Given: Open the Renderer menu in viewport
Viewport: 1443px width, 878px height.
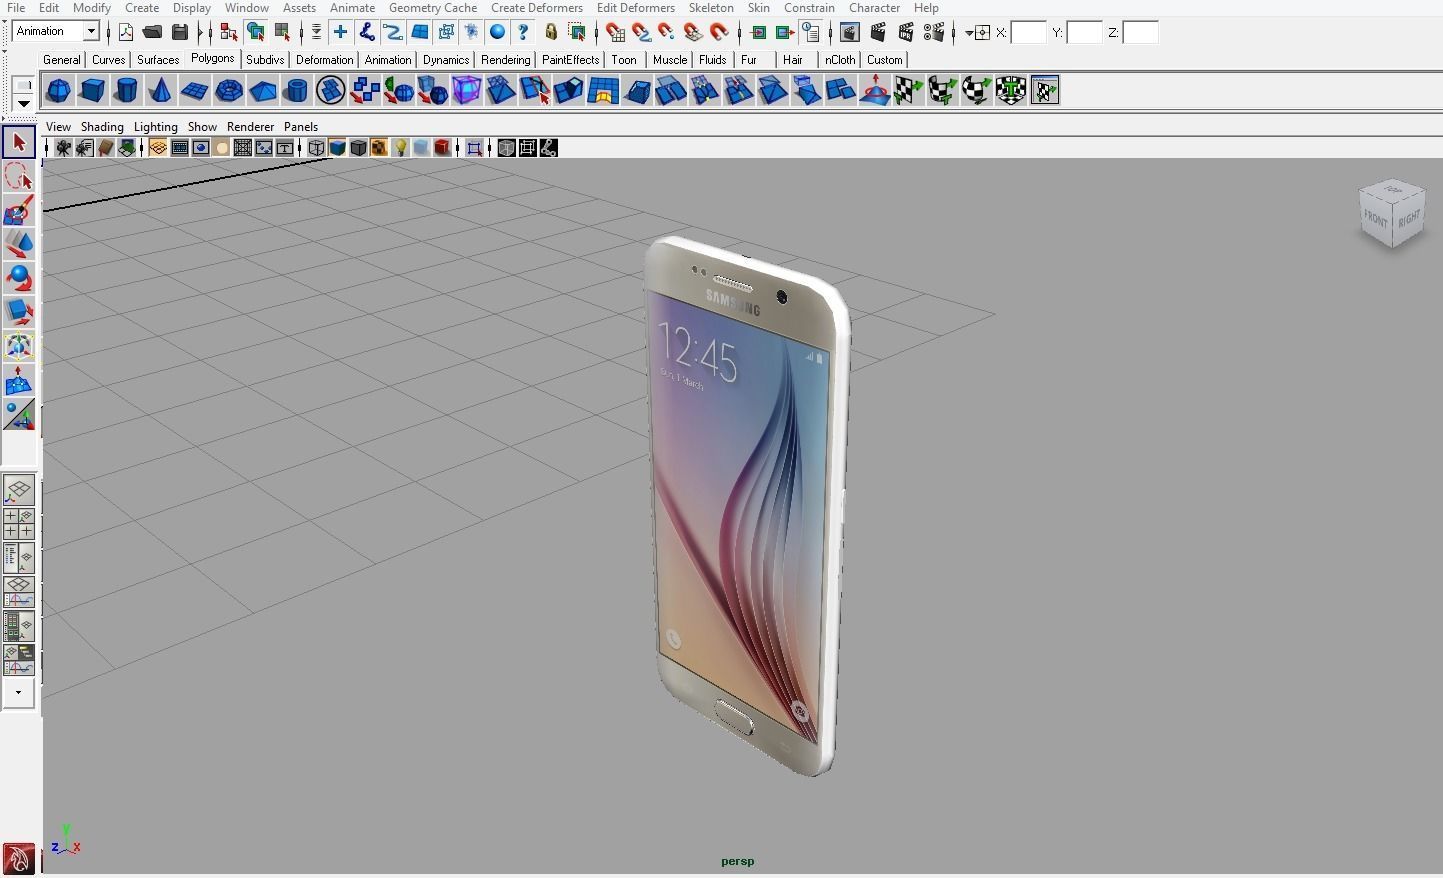Looking at the screenshot, I should tap(250, 127).
